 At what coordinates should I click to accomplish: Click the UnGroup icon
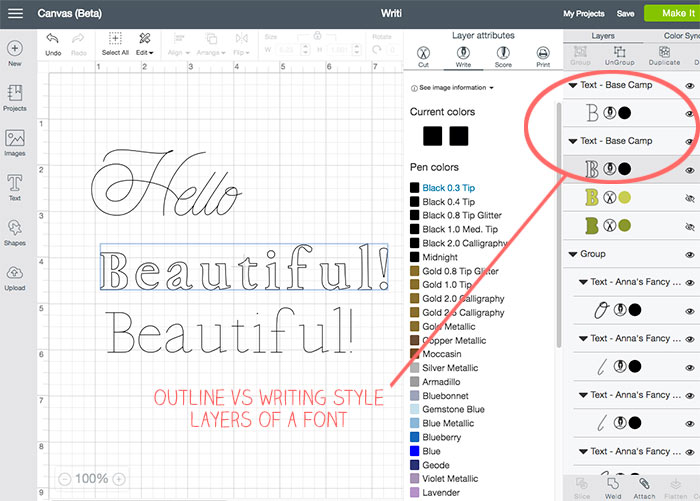coord(620,51)
